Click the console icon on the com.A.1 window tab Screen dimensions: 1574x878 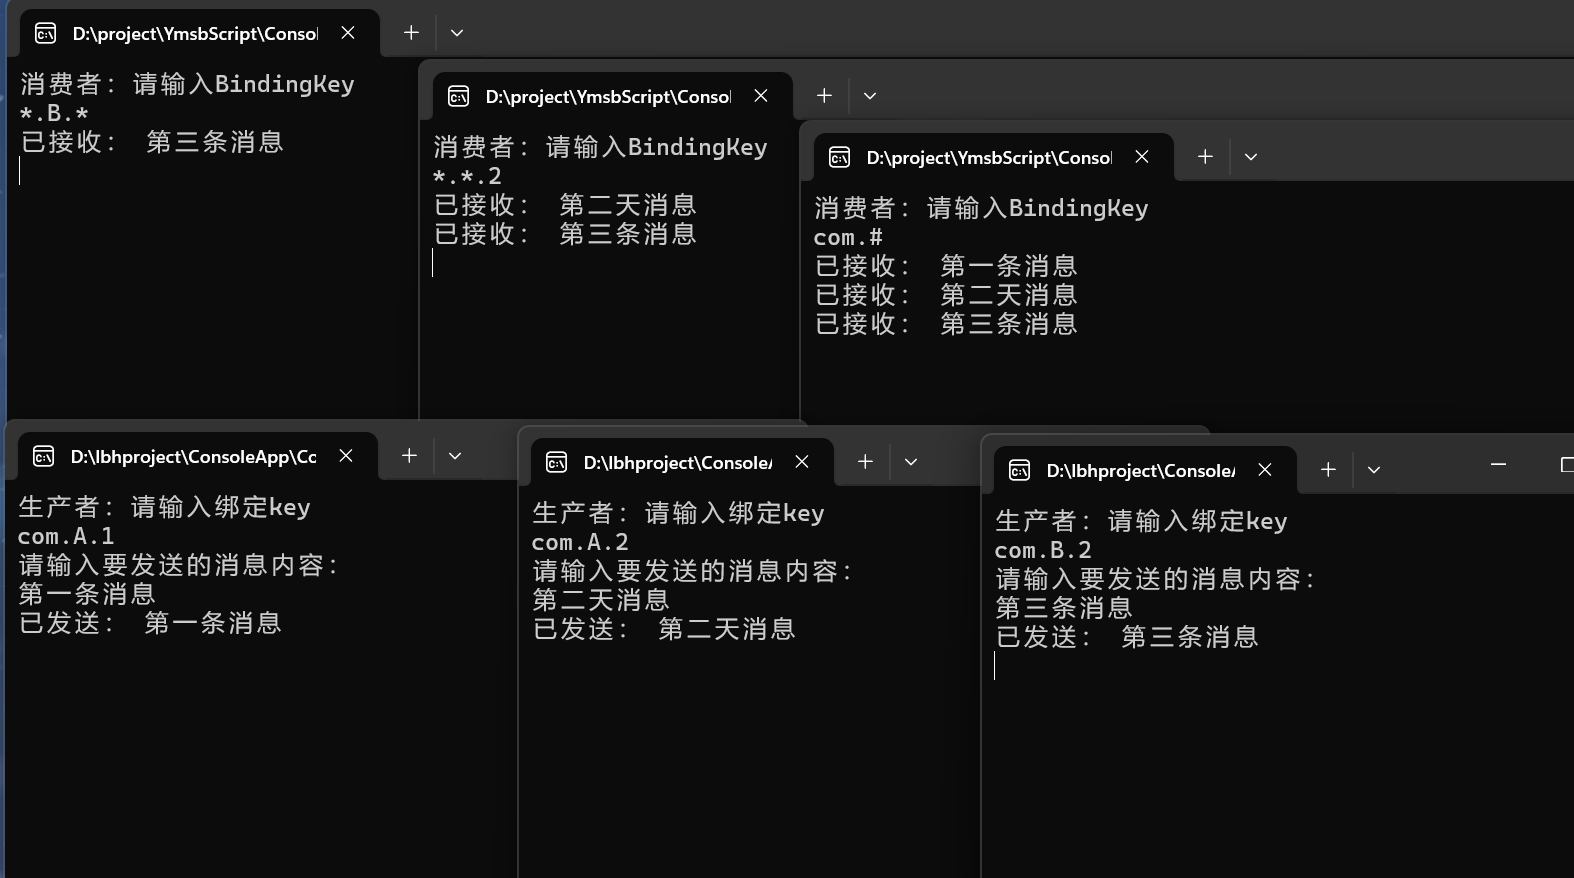(44, 457)
